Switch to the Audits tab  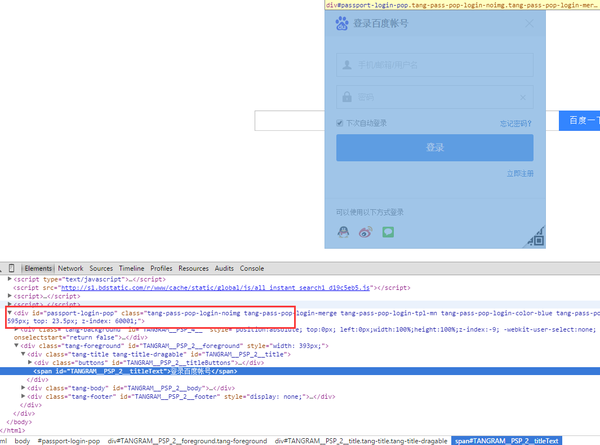[224, 268]
